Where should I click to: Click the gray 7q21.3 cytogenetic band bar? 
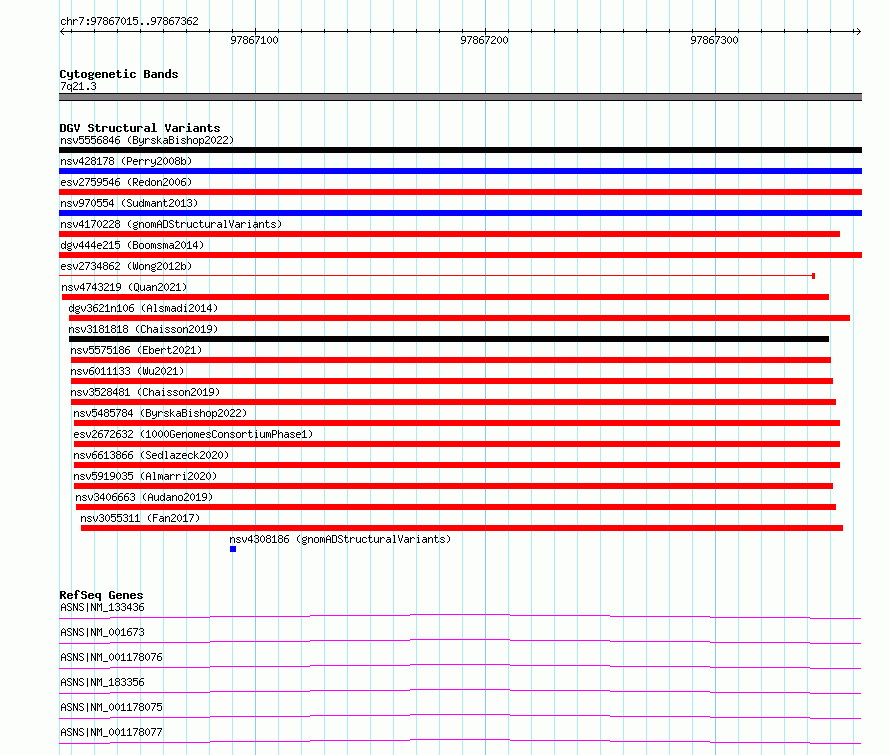click(x=460, y=97)
